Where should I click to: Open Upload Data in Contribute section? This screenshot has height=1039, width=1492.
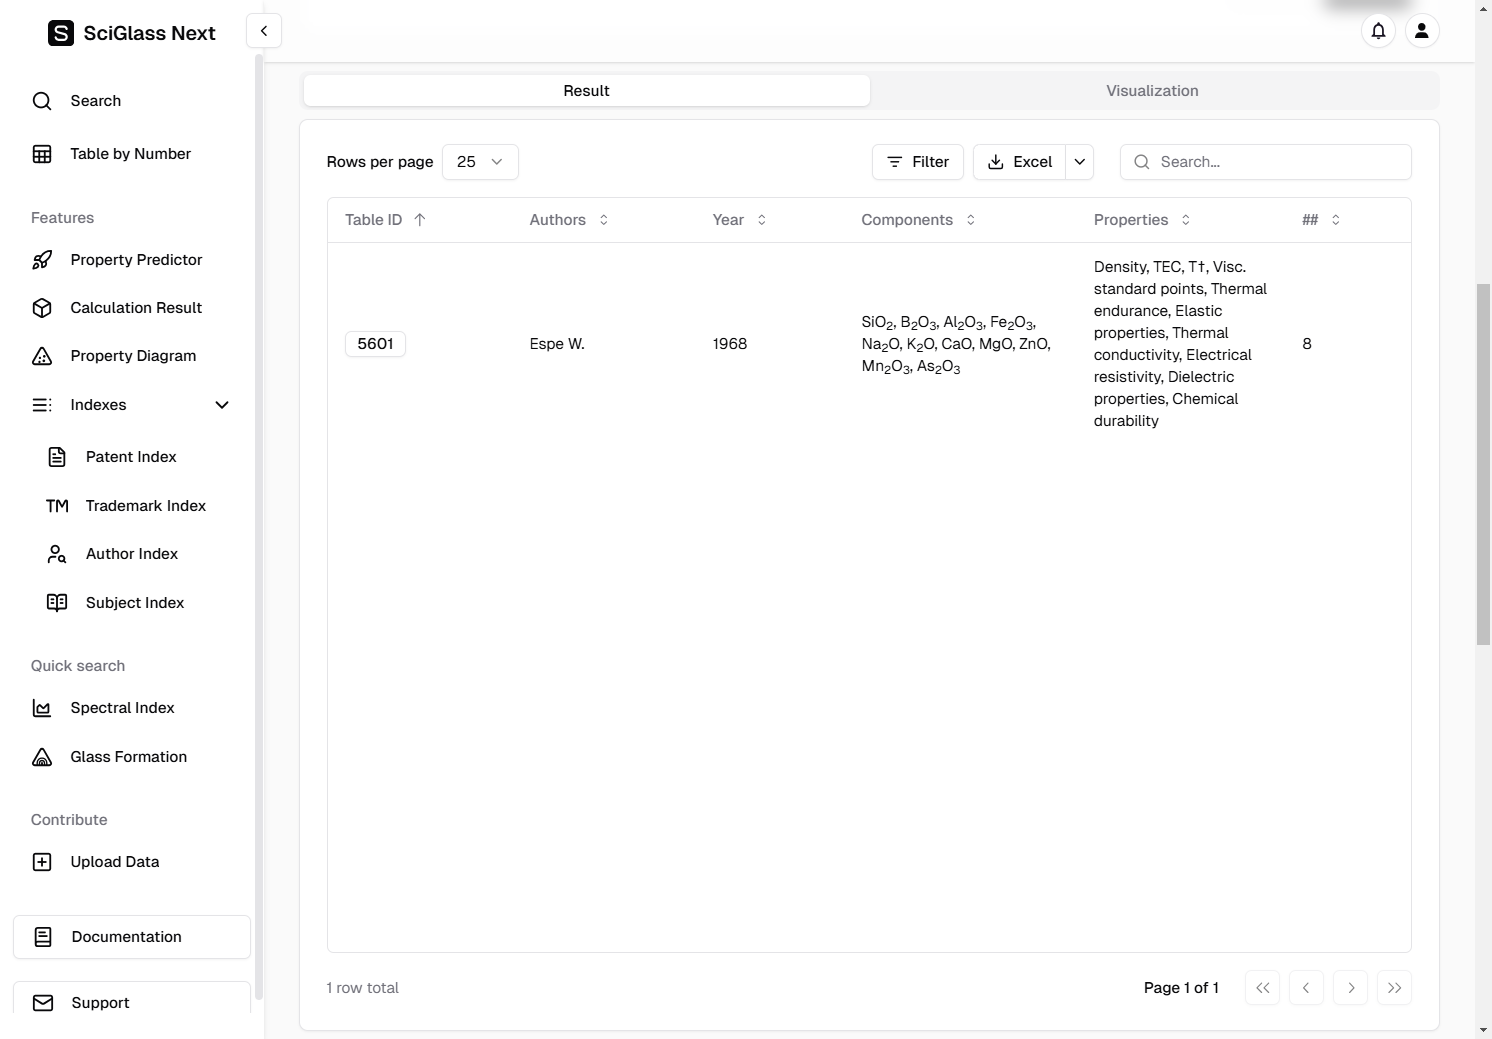tap(114, 862)
